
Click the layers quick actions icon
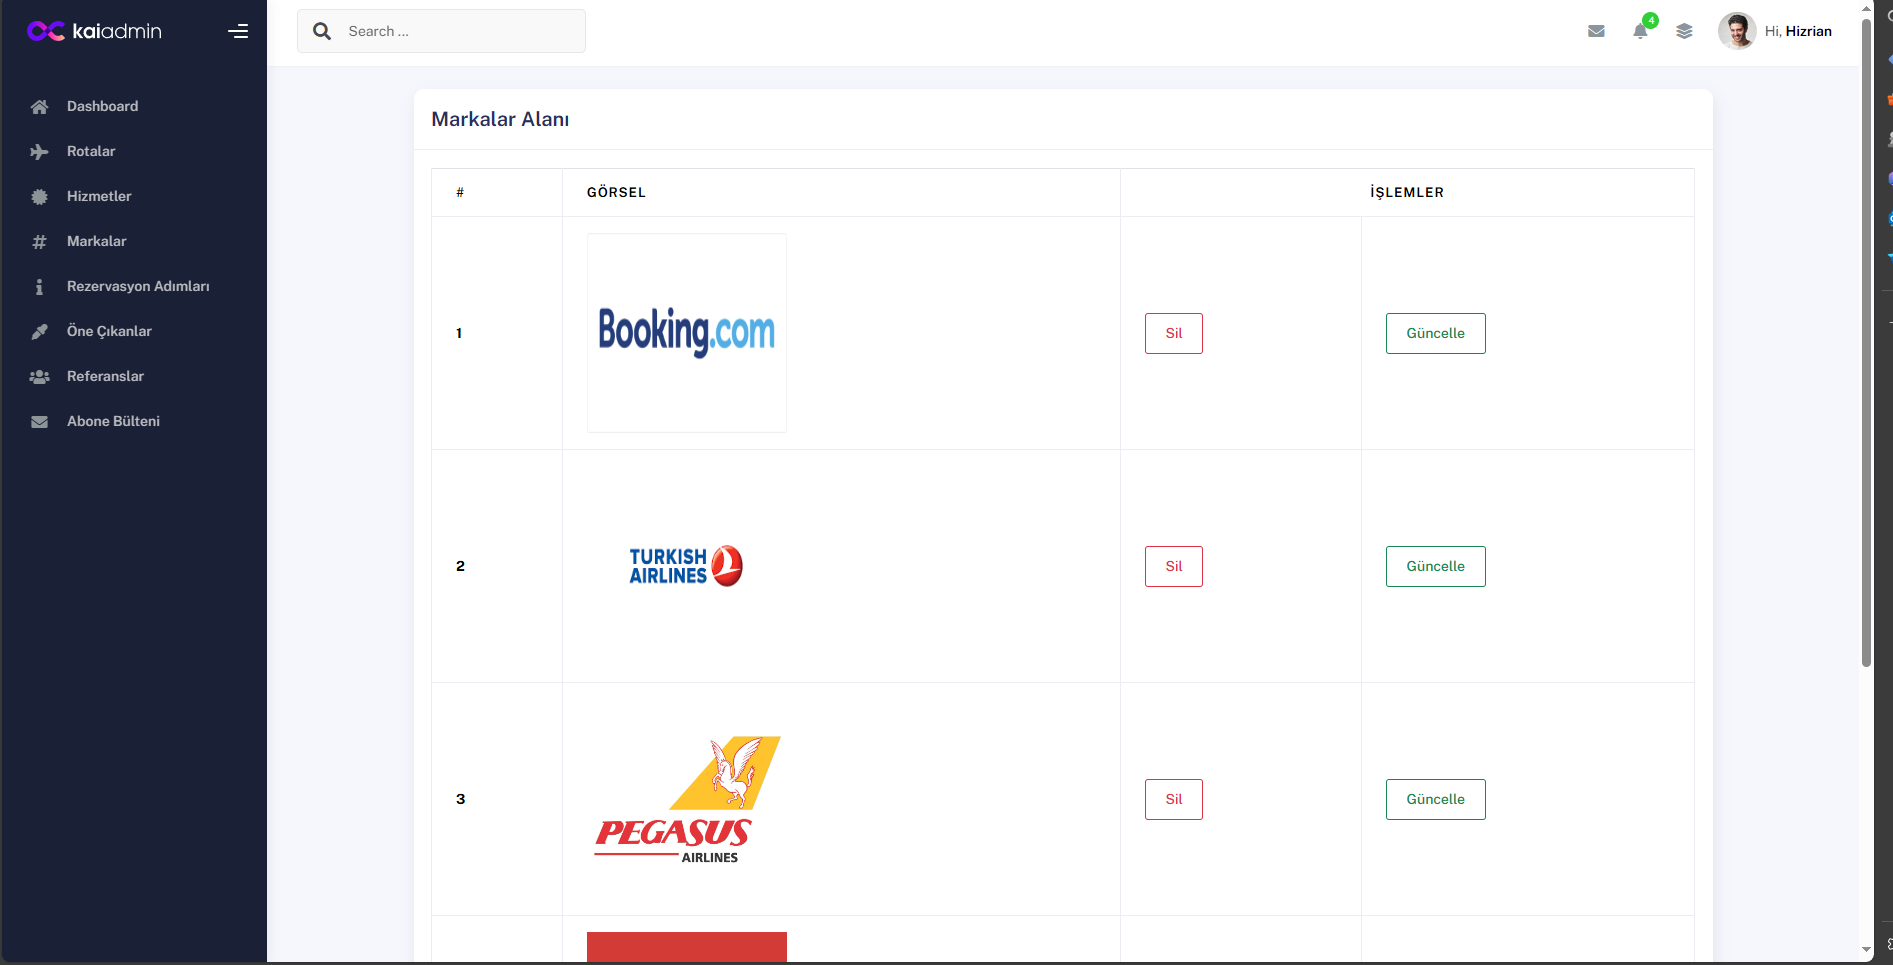(1684, 31)
